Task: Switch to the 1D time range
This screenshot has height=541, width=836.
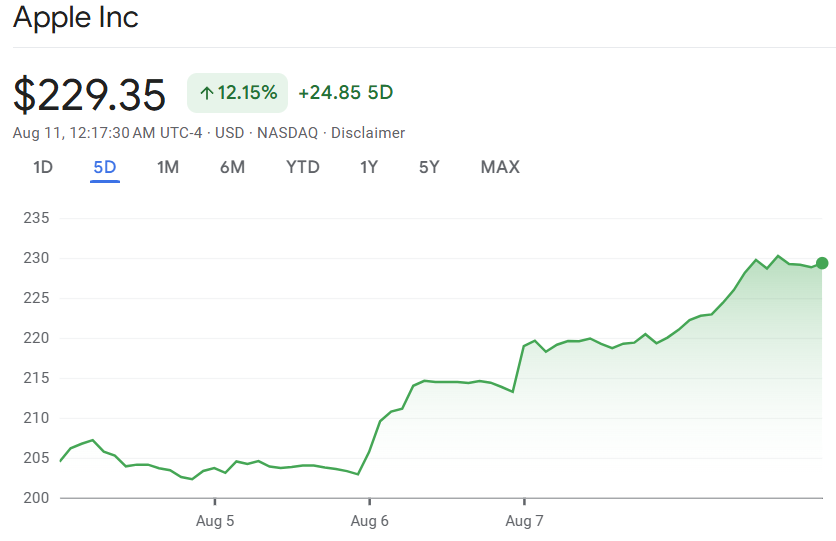Action: pyautogui.click(x=42, y=167)
